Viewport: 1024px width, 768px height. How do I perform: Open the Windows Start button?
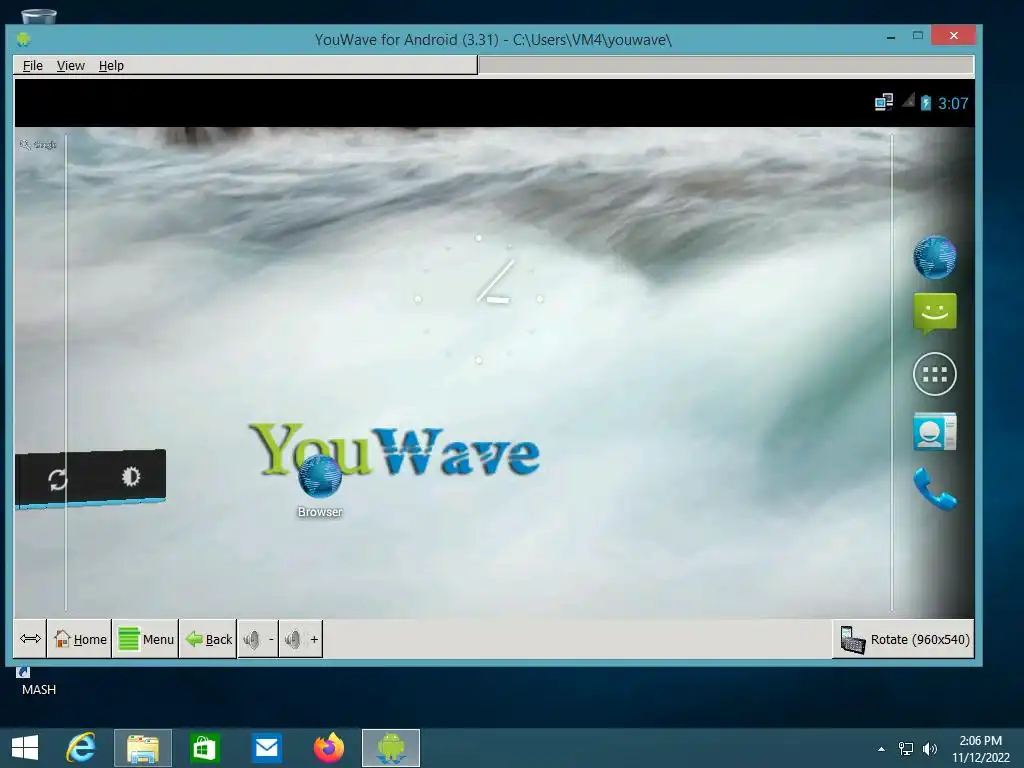point(25,748)
